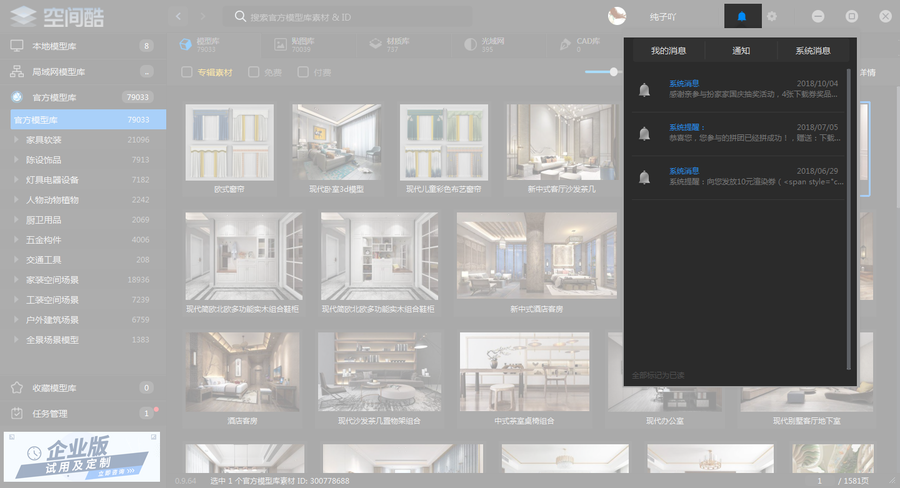Image resolution: width=900 pixels, height=488 pixels.
Task: Go forward with the right arrow button
Action: point(203,16)
